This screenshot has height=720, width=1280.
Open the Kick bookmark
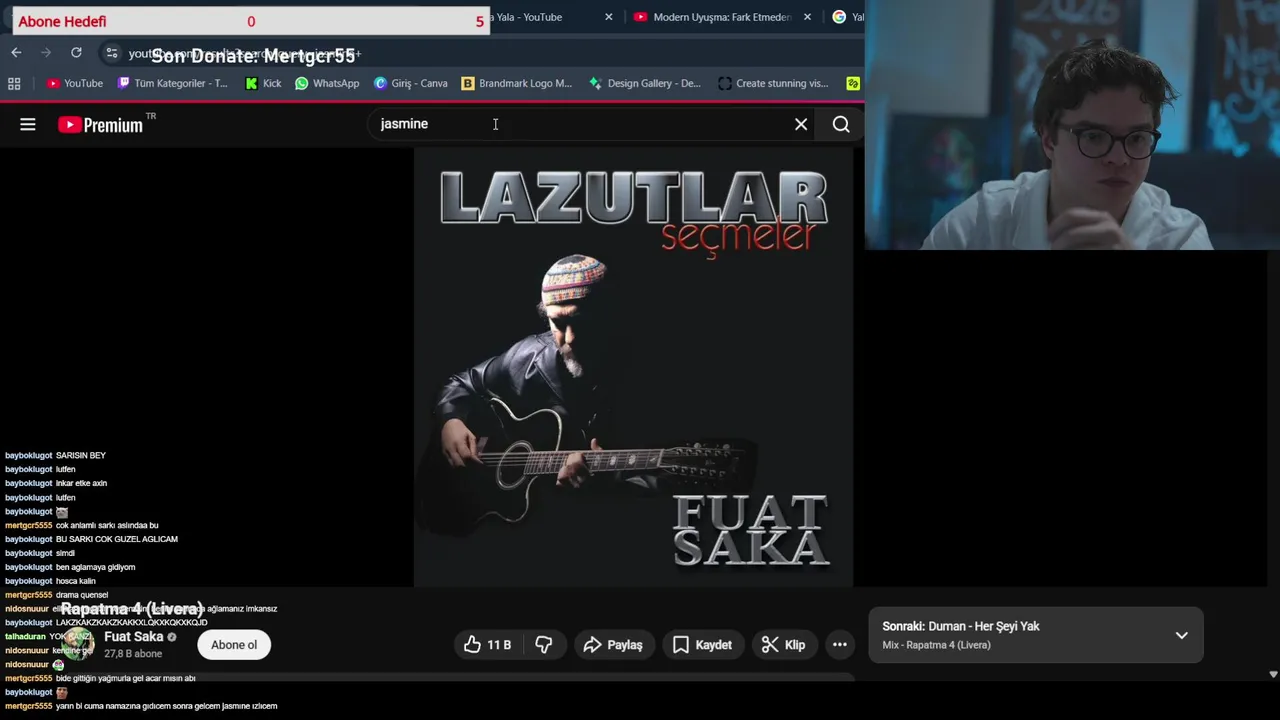[x=263, y=83]
